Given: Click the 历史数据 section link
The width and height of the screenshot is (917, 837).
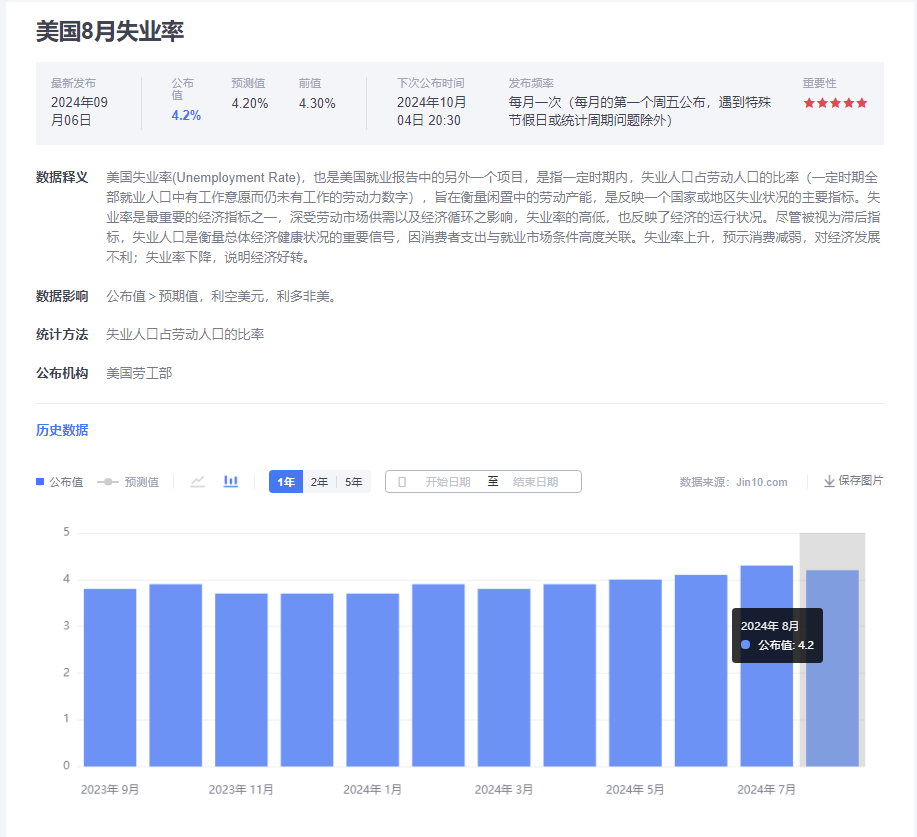Looking at the screenshot, I should click(x=62, y=430).
